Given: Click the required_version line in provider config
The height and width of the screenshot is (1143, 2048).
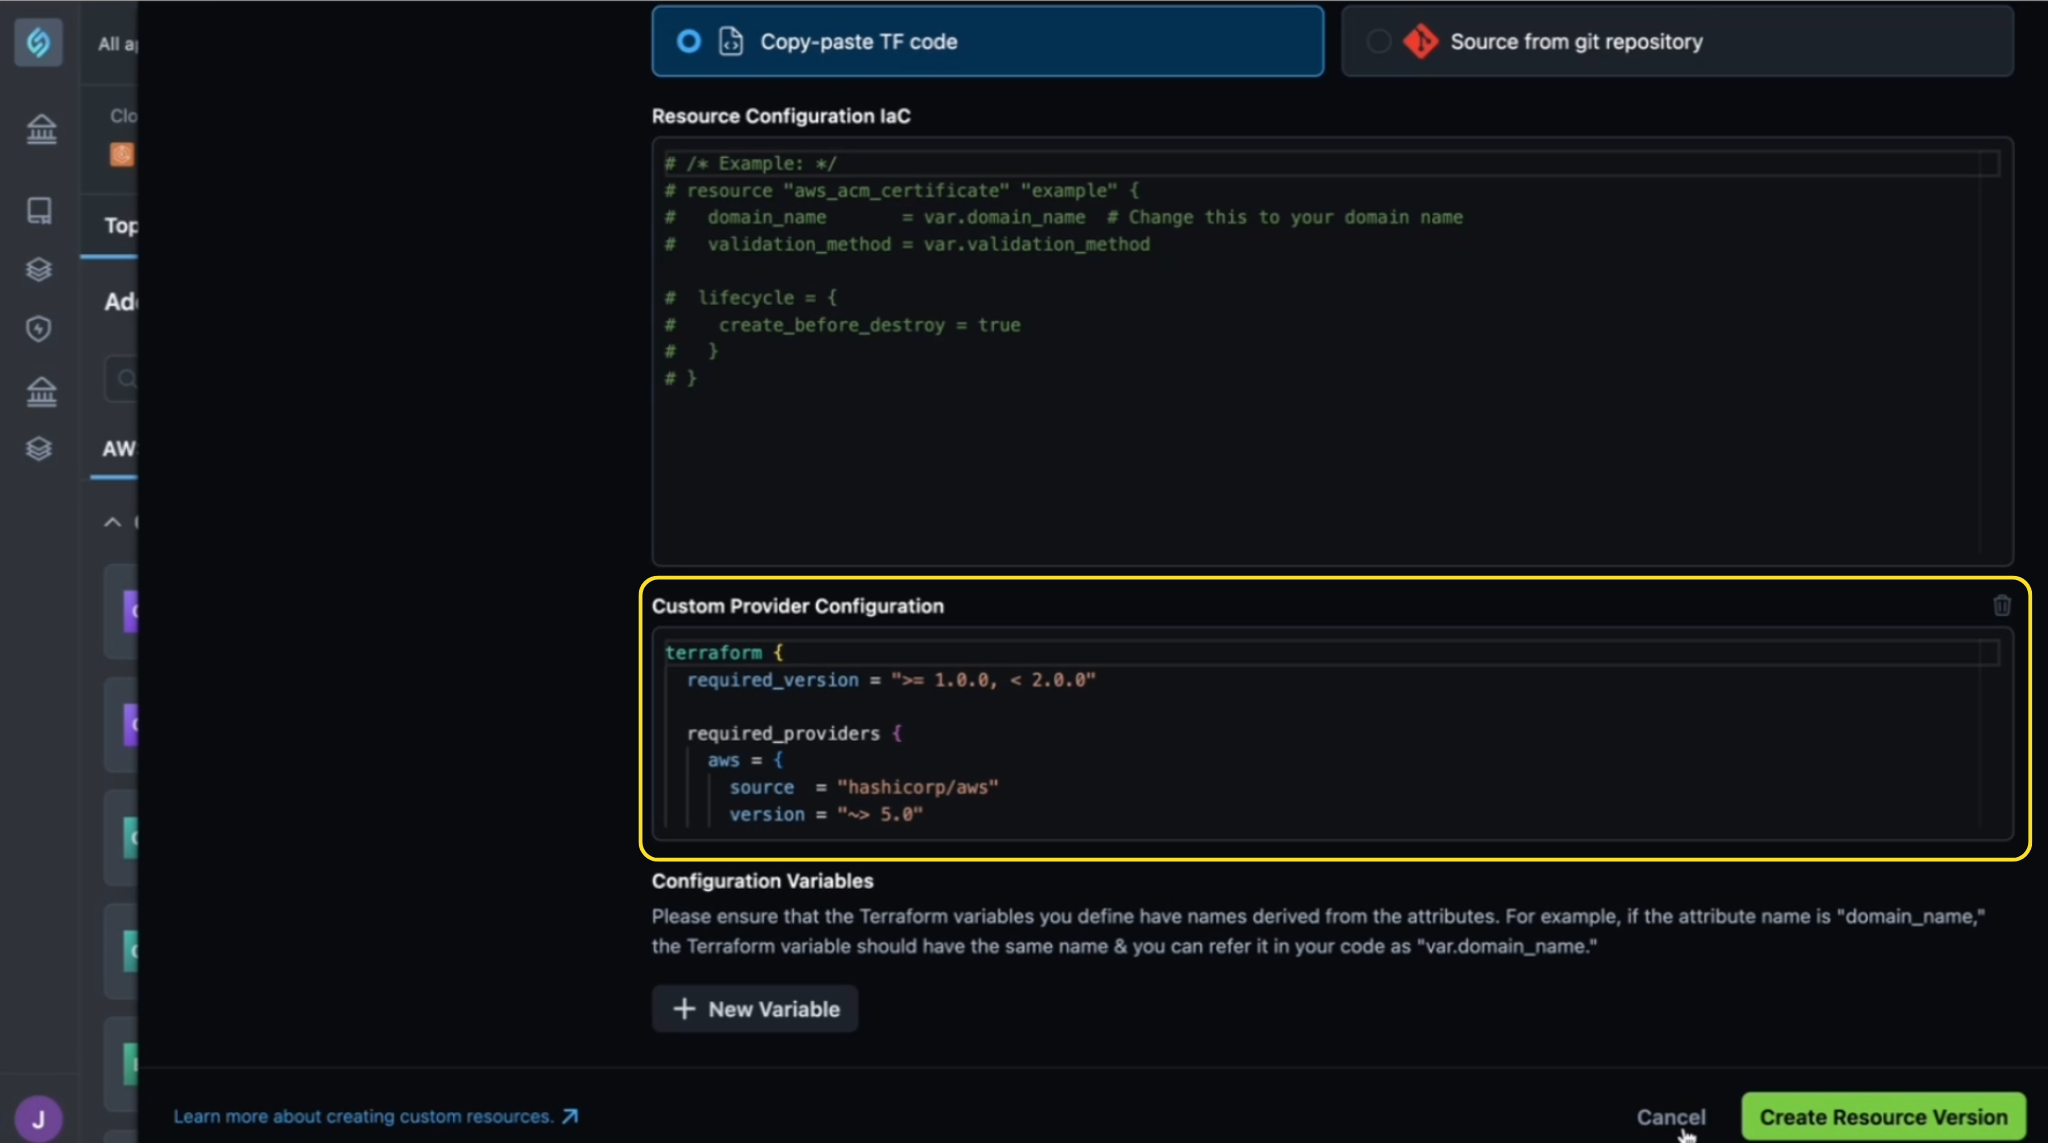Looking at the screenshot, I should point(891,680).
